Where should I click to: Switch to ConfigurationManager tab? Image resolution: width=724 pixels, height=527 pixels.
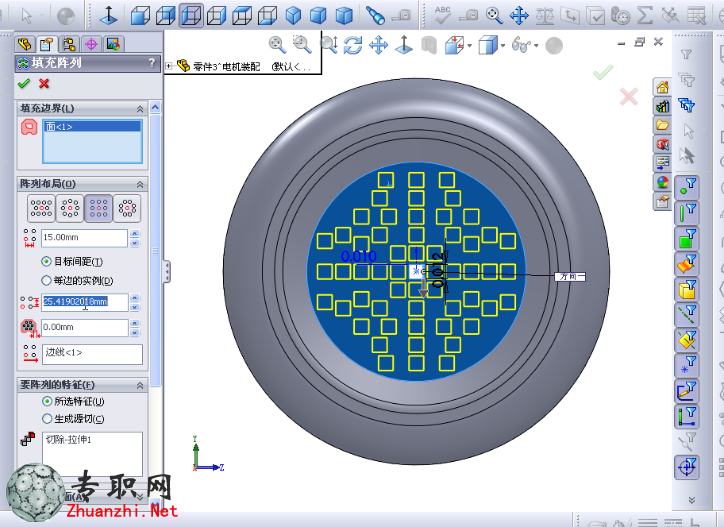click(69, 44)
